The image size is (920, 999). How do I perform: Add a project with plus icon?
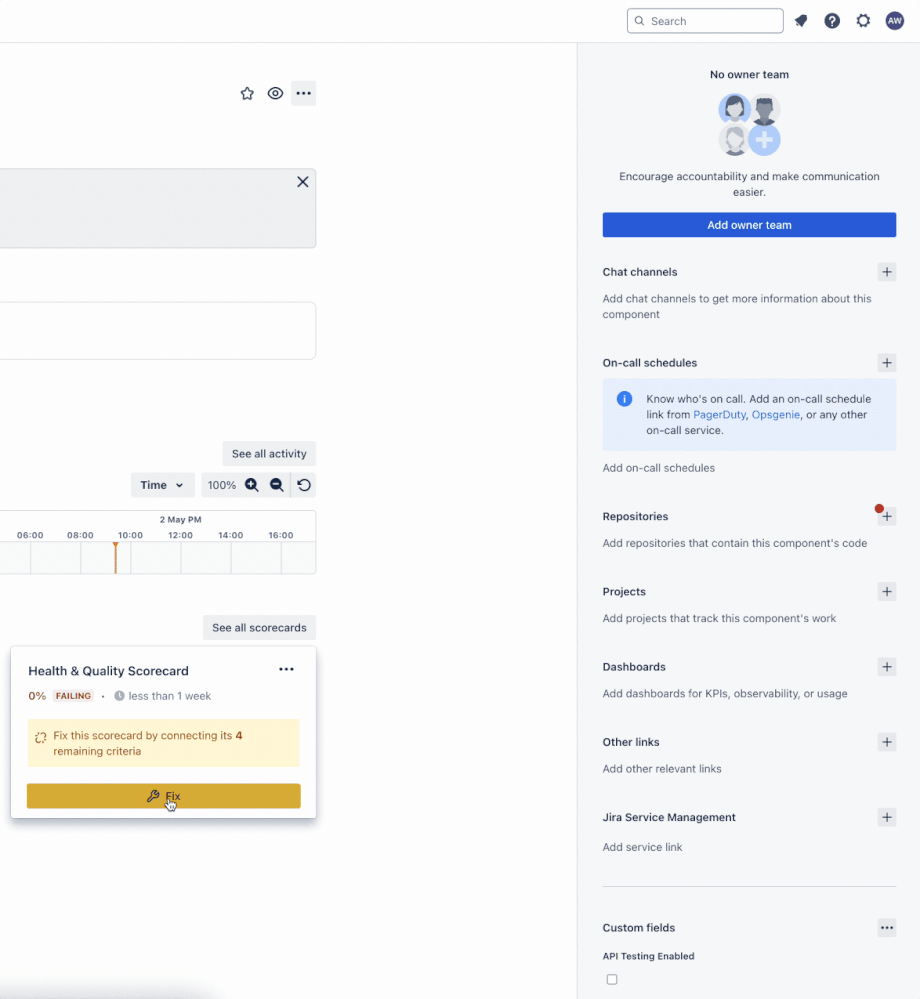click(x=887, y=592)
